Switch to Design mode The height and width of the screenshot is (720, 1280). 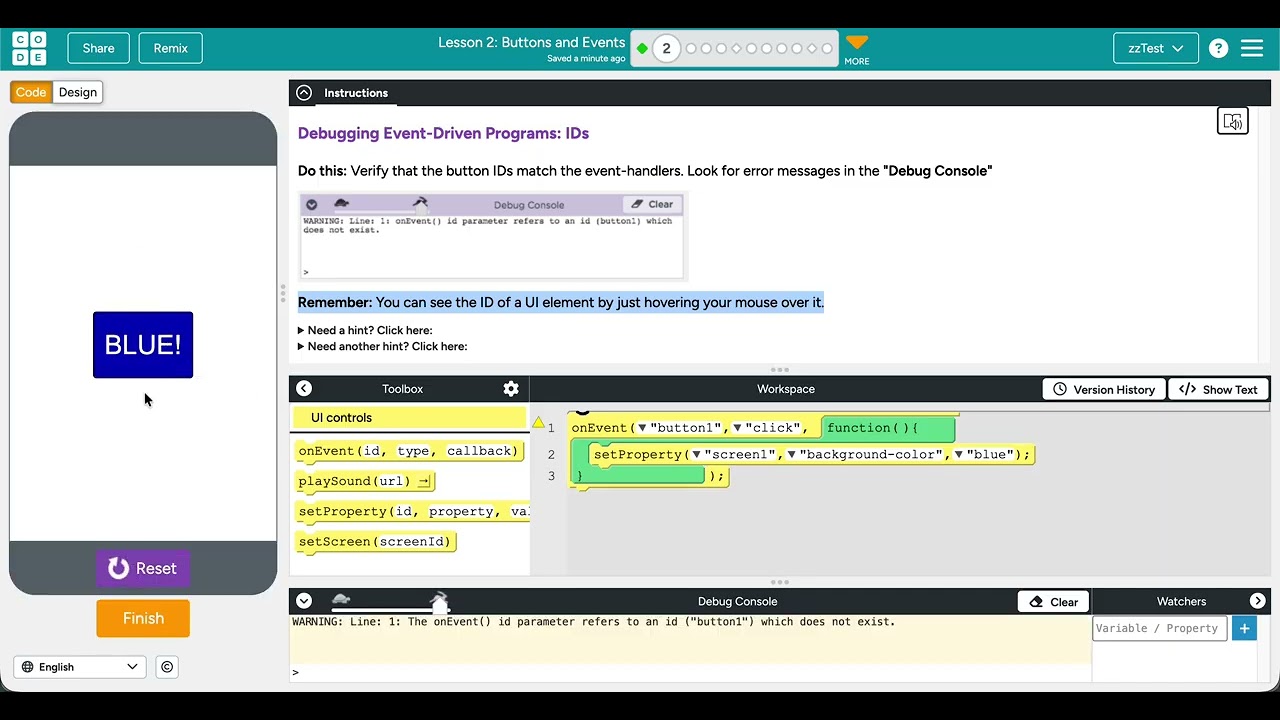pos(78,92)
